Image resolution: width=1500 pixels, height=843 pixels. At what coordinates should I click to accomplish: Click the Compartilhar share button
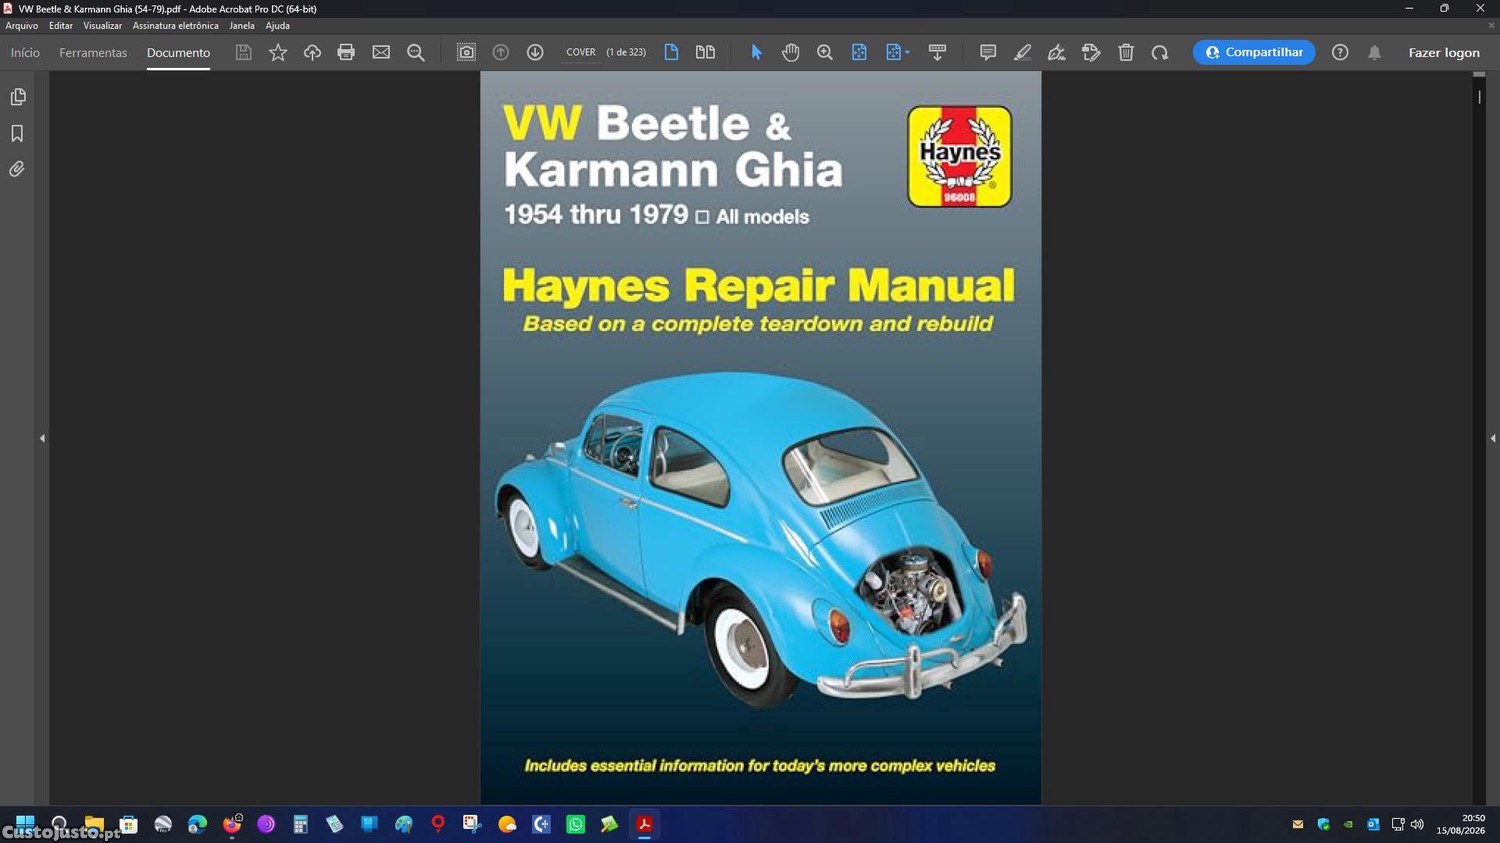point(1254,52)
